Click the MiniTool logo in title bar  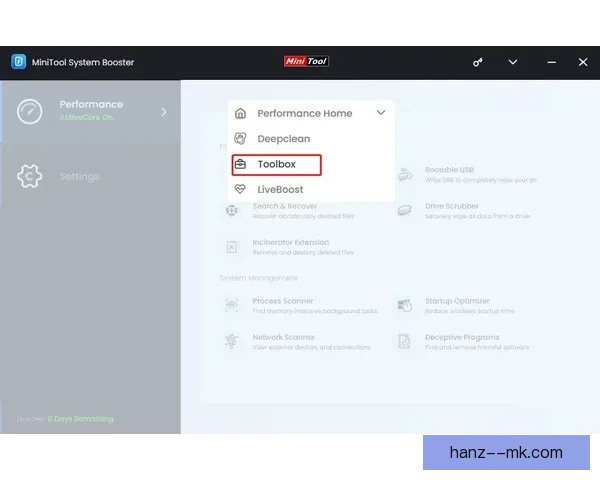point(306,61)
